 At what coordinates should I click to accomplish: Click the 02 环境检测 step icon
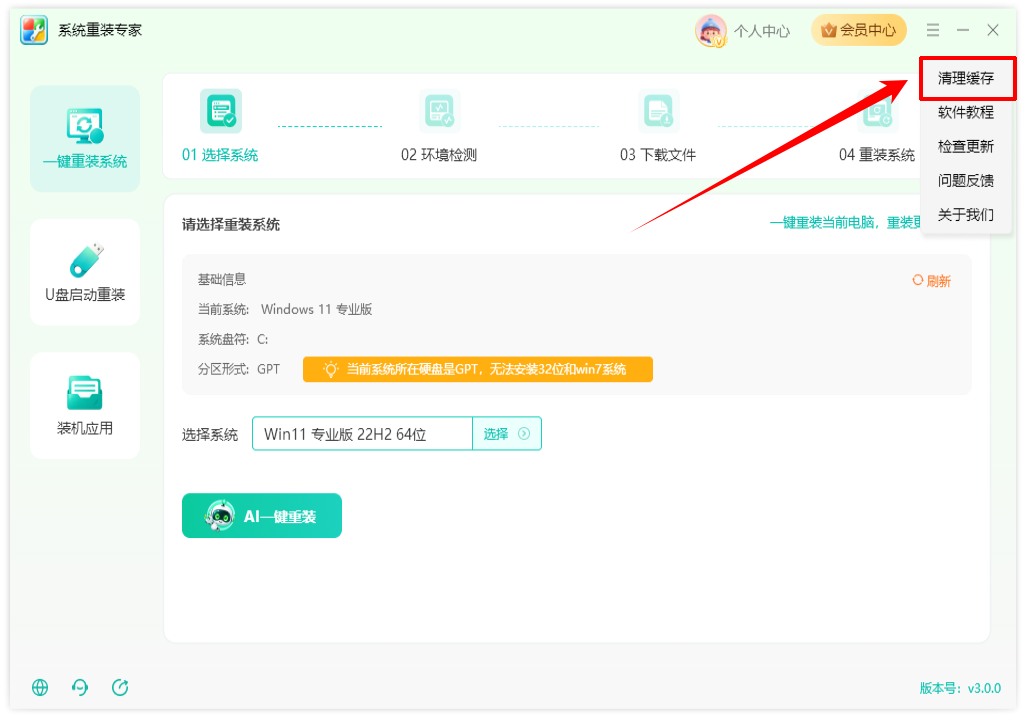point(440,111)
